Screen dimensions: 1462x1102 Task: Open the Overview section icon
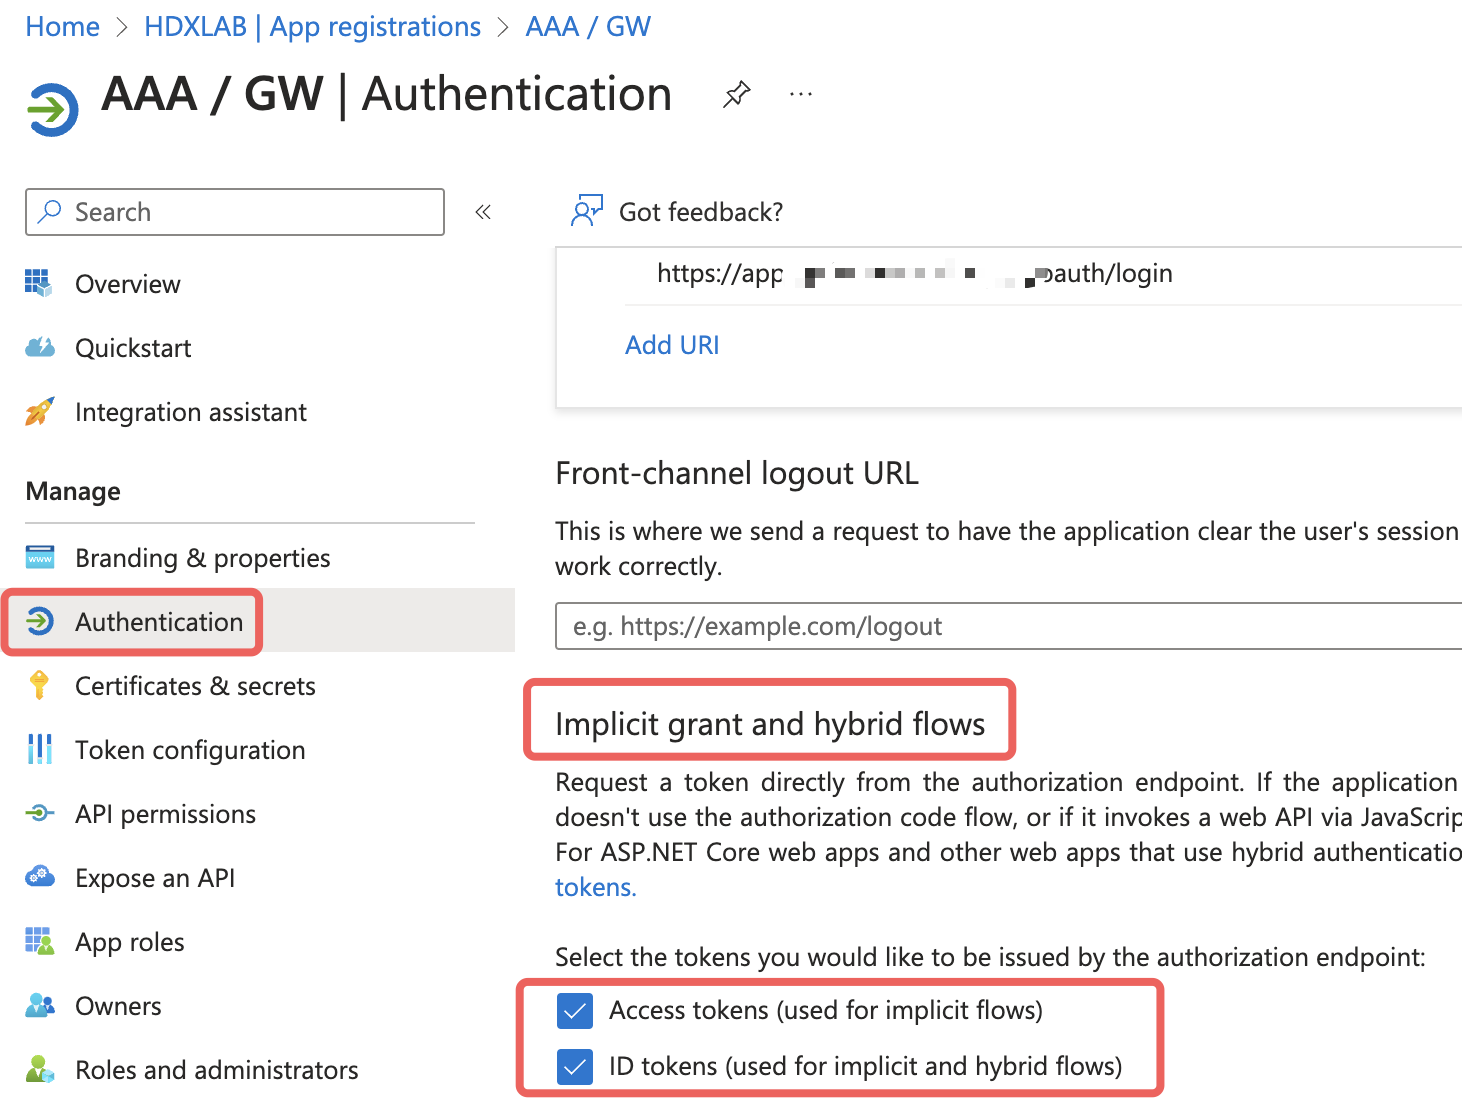click(40, 283)
